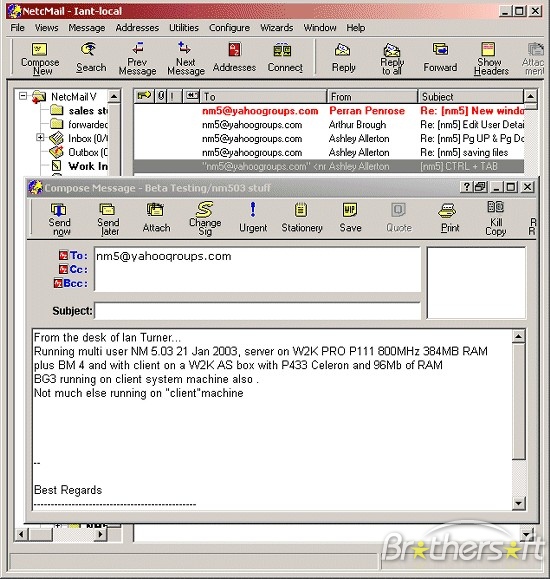This screenshot has height=579, width=550.
Task: Click folder tree scroll up arrow
Action: point(114,97)
